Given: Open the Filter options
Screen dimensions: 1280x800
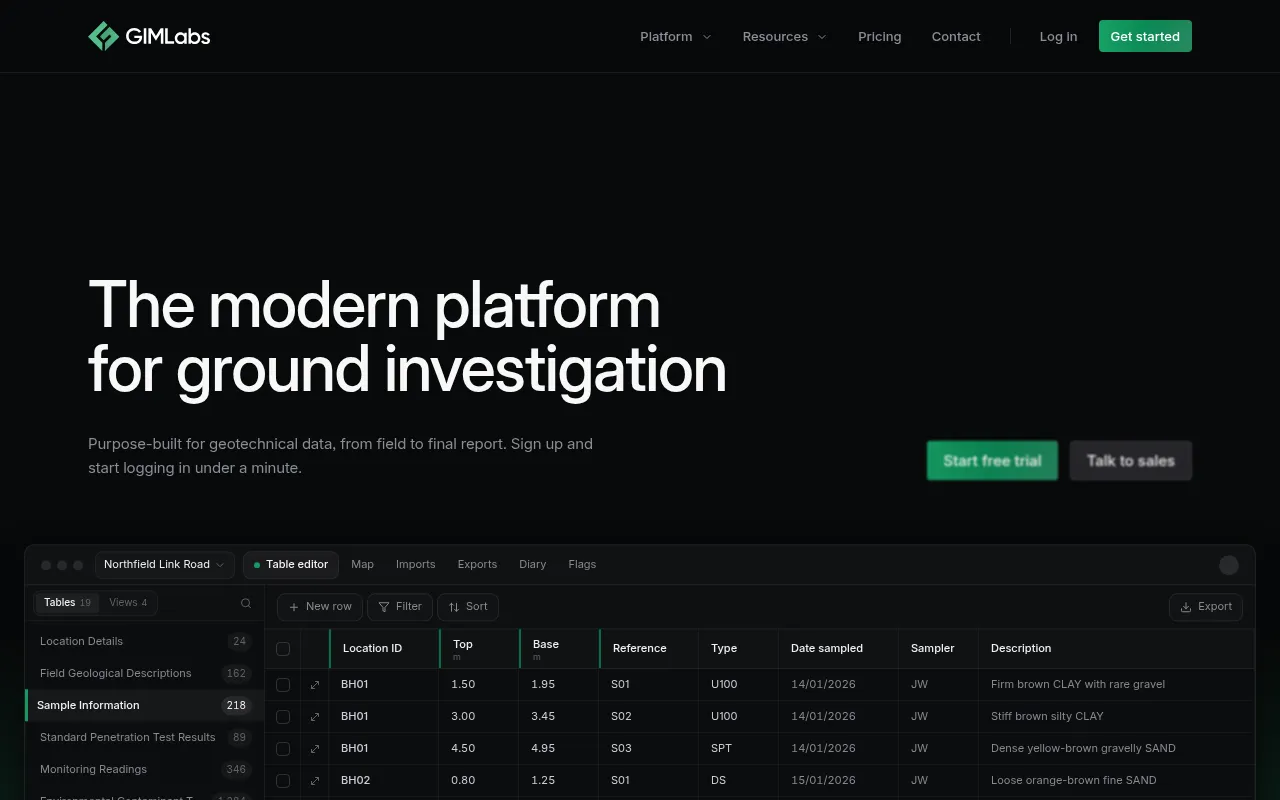Looking at the screenshot, I should pyautogui.click(x=400, y=607).
